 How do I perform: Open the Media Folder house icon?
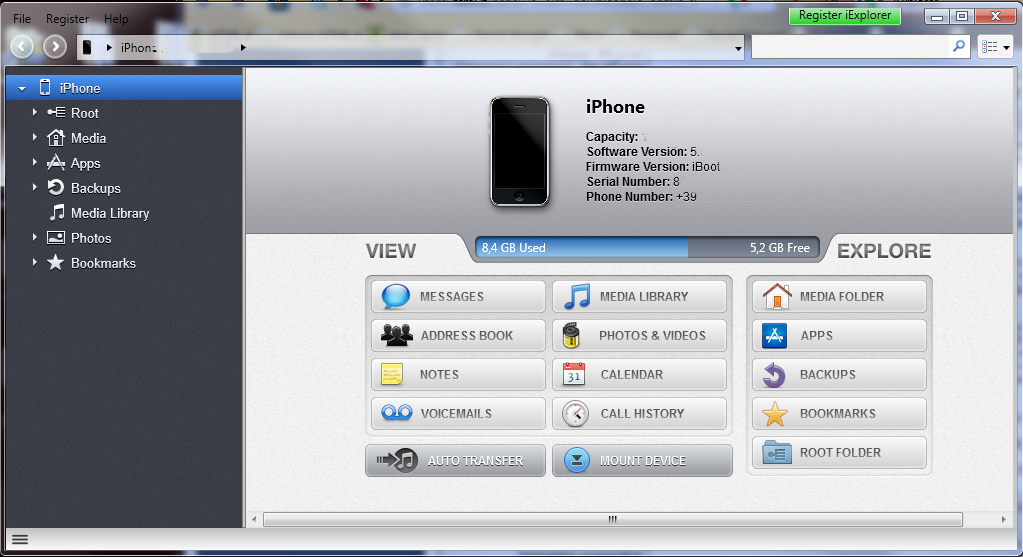tap(776, 297)
